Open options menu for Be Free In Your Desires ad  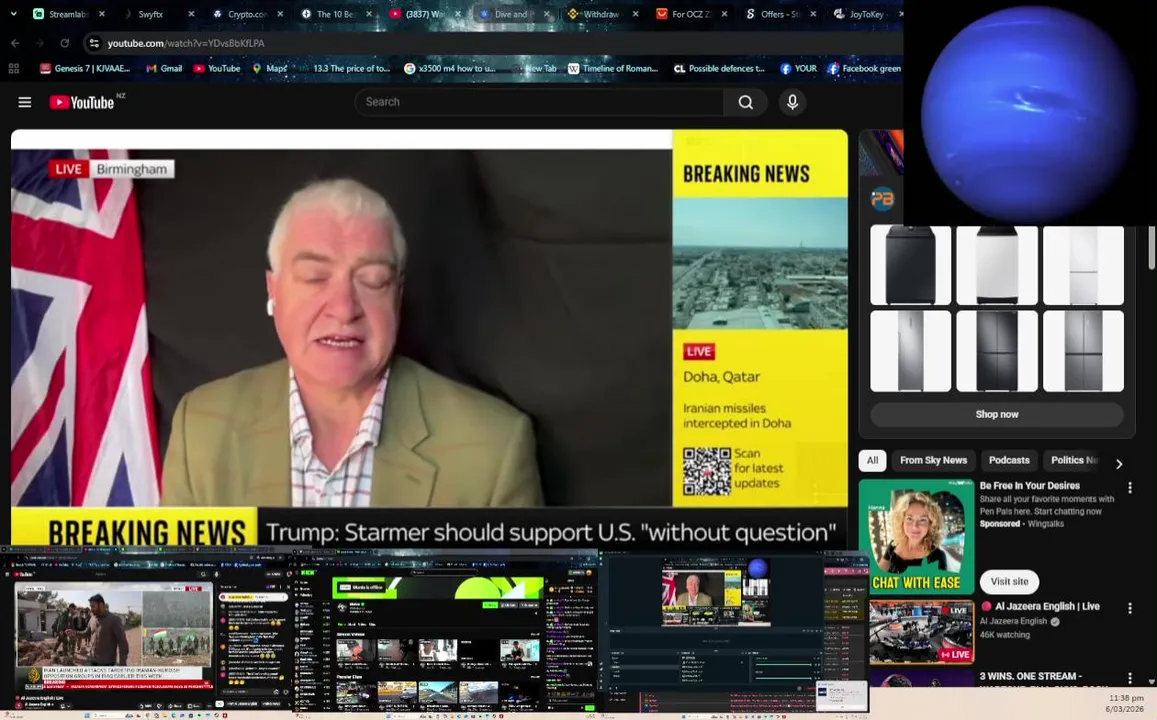[1130, 488]
